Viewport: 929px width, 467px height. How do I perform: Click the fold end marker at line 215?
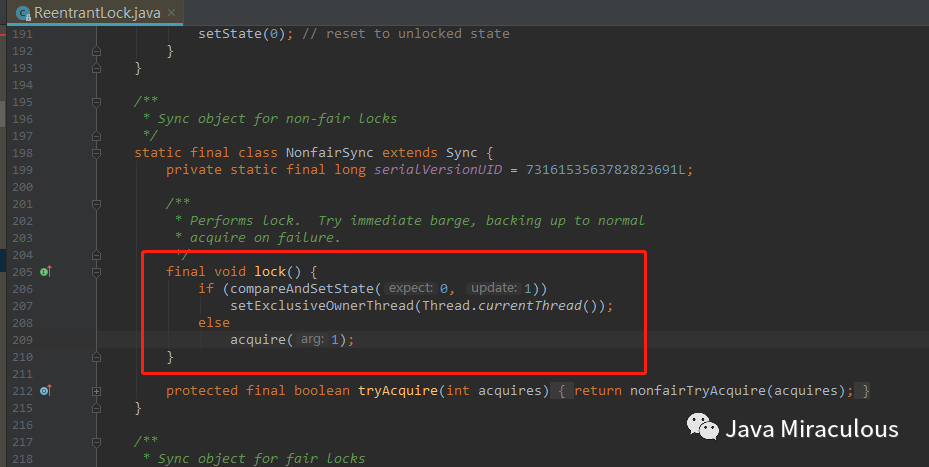coord(97,408)
